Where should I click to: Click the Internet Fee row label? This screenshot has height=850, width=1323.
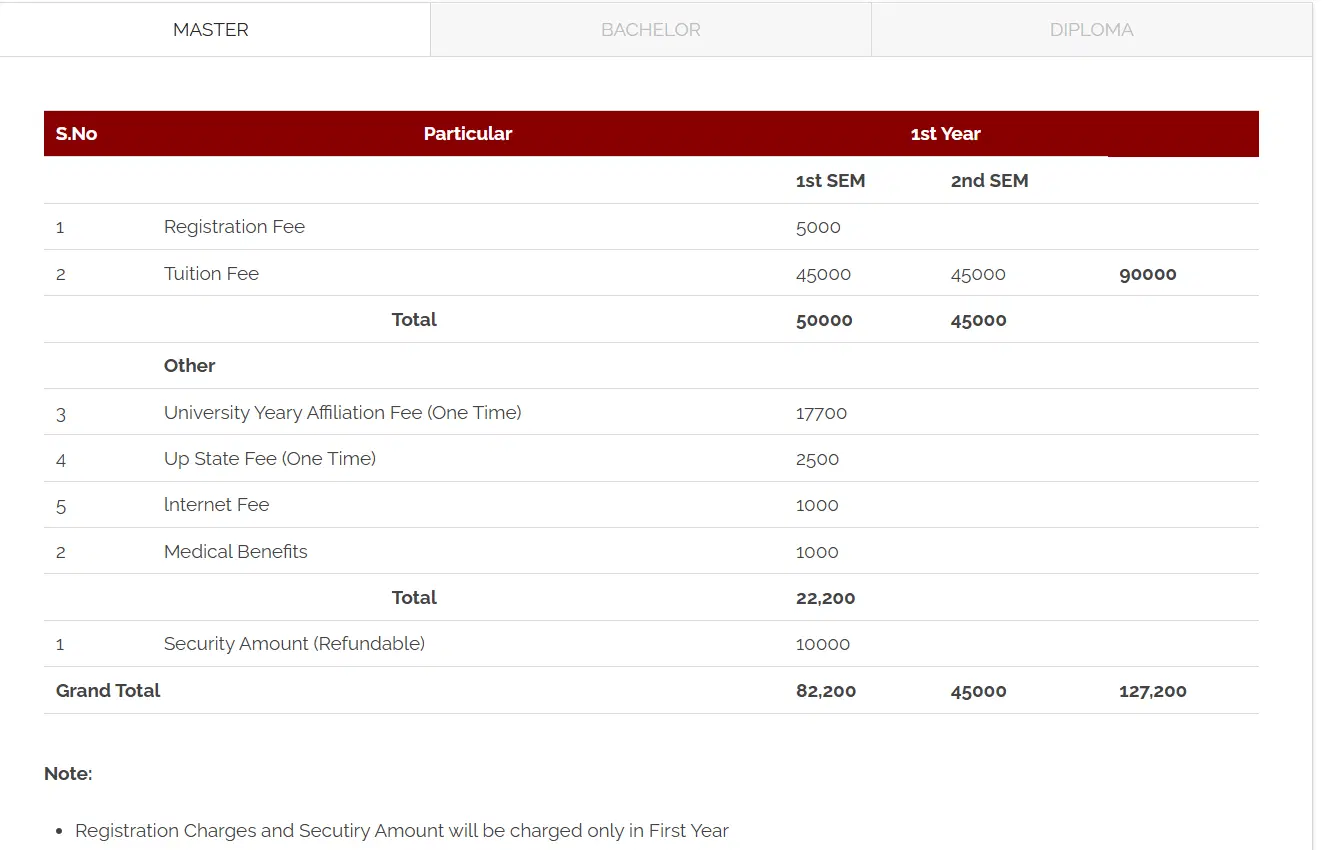tap(216, 505)
